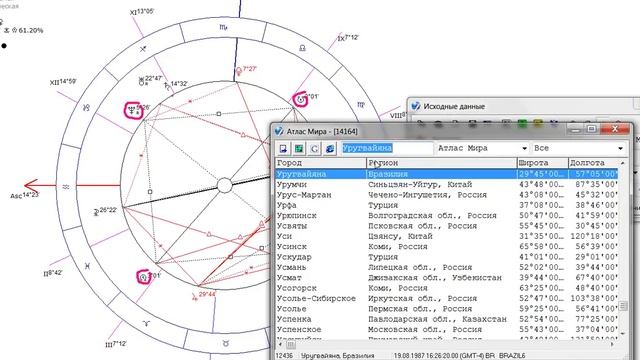This screenshot has height=360, width=640.
Task: Select the 'Усмань' Липецкая обл. row
Action: tap(447, 267)
